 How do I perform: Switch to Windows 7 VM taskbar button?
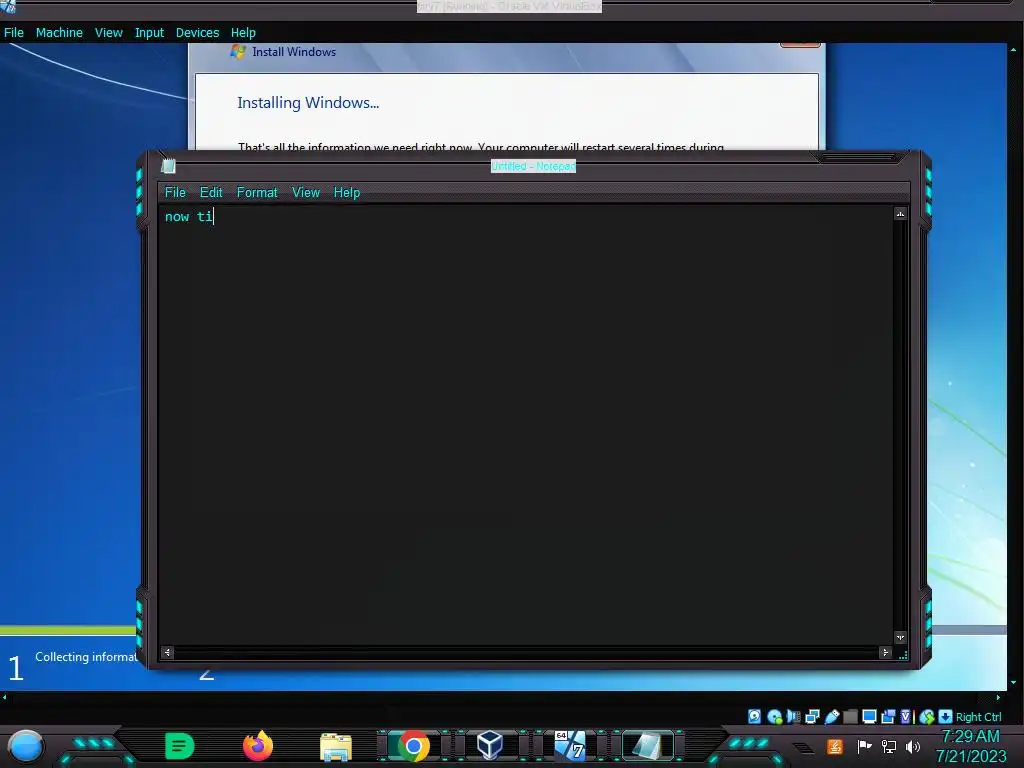(569, 746)
